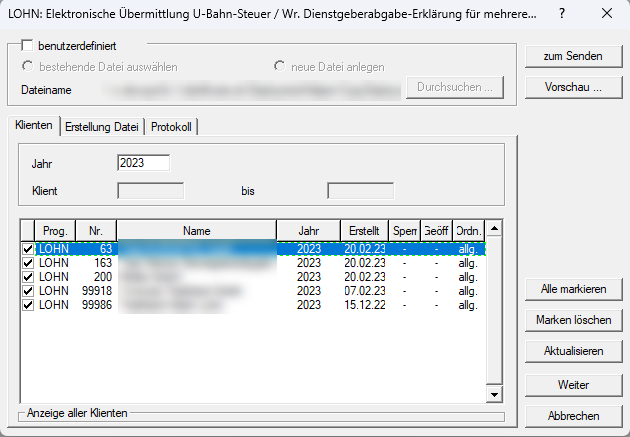630x437 pixels.
Task: Switch to the Erstellung Datei tab
Action: [103, 127]
